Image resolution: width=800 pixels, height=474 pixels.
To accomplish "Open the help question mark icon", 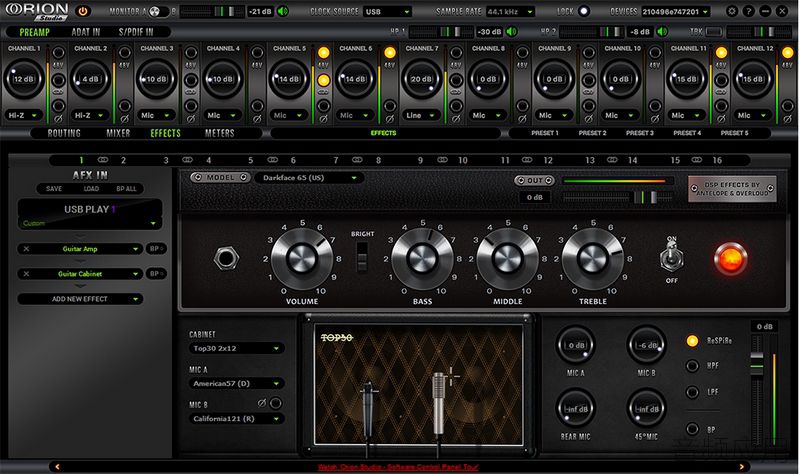I will coord(748,11).
